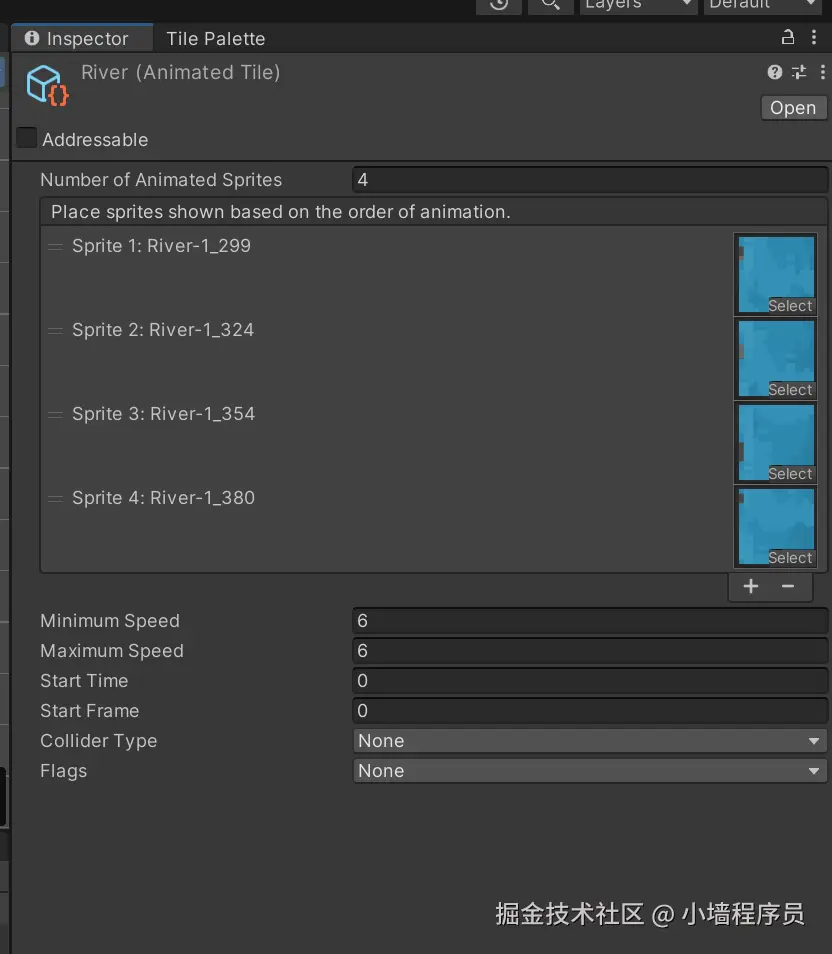832x954 pixels.
Task: Click the Minimum Speed input field
Action: [x=590, y=621]
